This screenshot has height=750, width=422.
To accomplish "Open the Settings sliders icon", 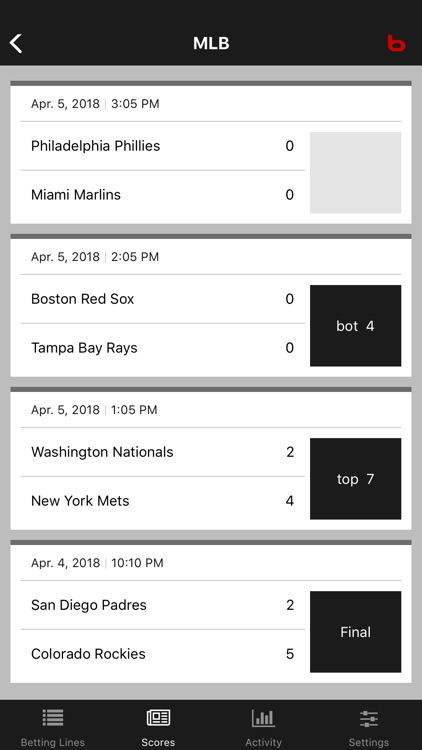I will pos(368,718).
